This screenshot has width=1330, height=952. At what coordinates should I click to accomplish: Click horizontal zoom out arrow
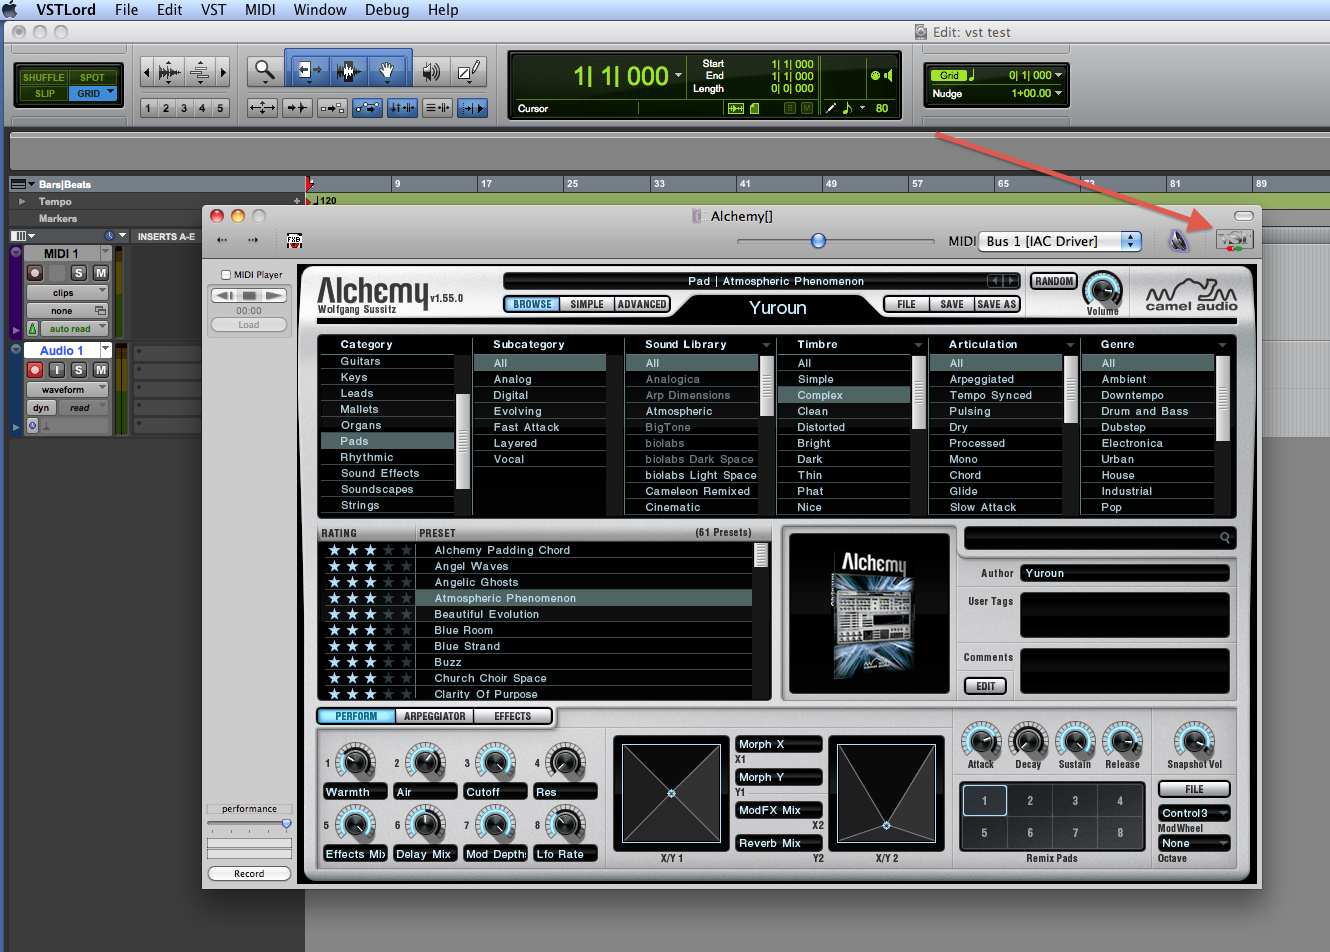click(147, 72)
